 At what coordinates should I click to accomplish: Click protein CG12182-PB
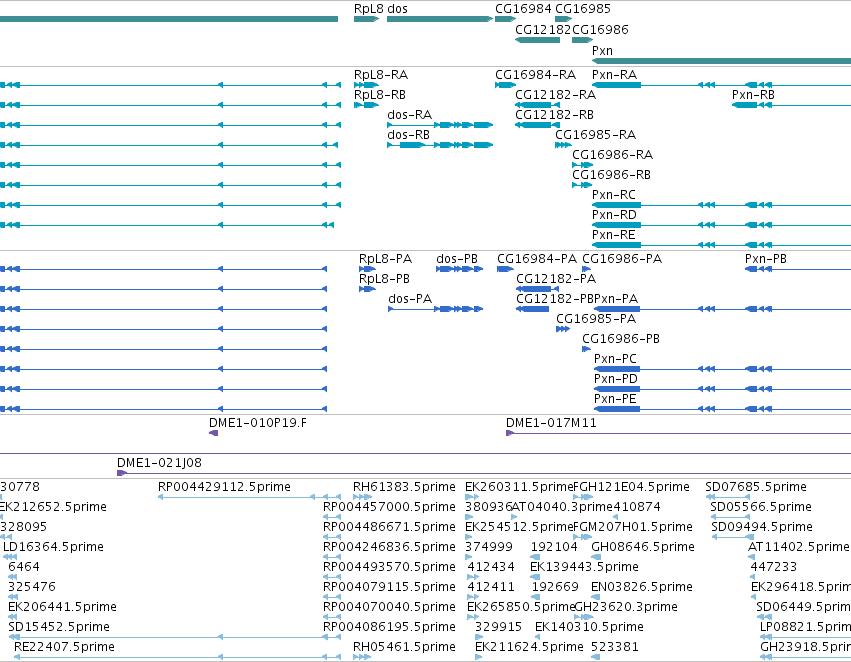555,299
